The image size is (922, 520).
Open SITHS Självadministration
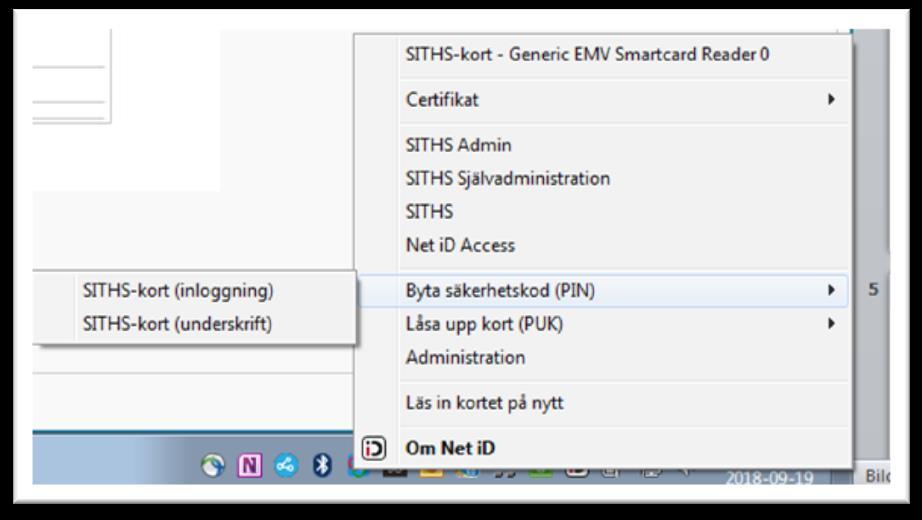click(603, 178)
